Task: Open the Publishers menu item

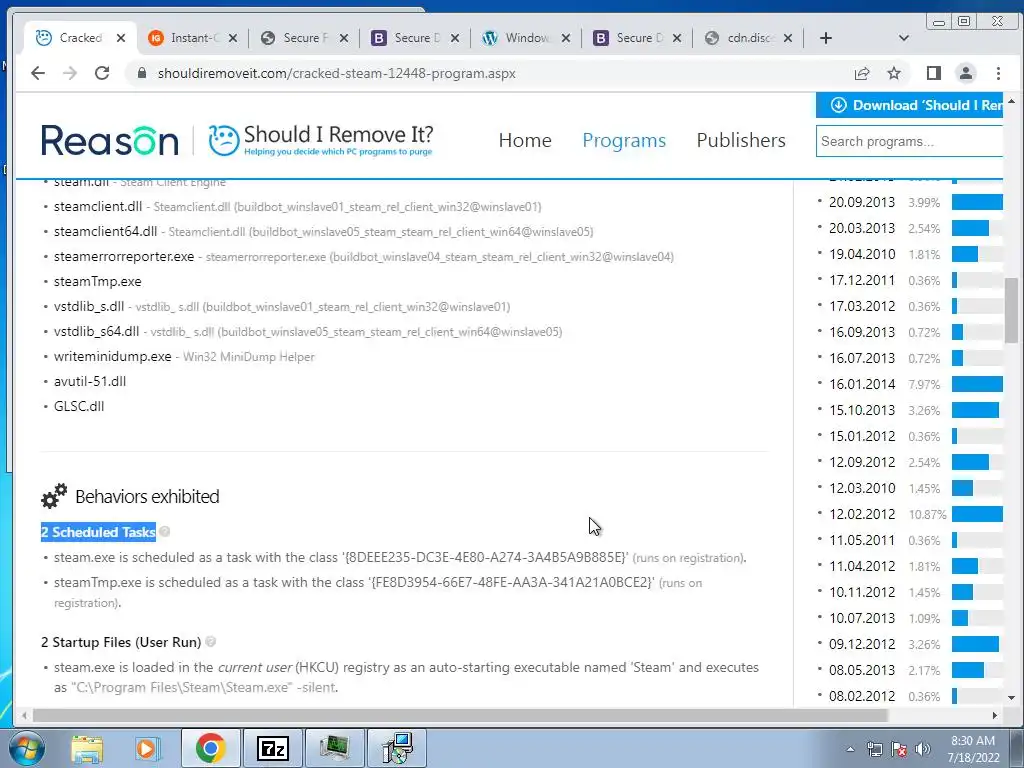Action: pyautogui.click(x=741, y=140)
